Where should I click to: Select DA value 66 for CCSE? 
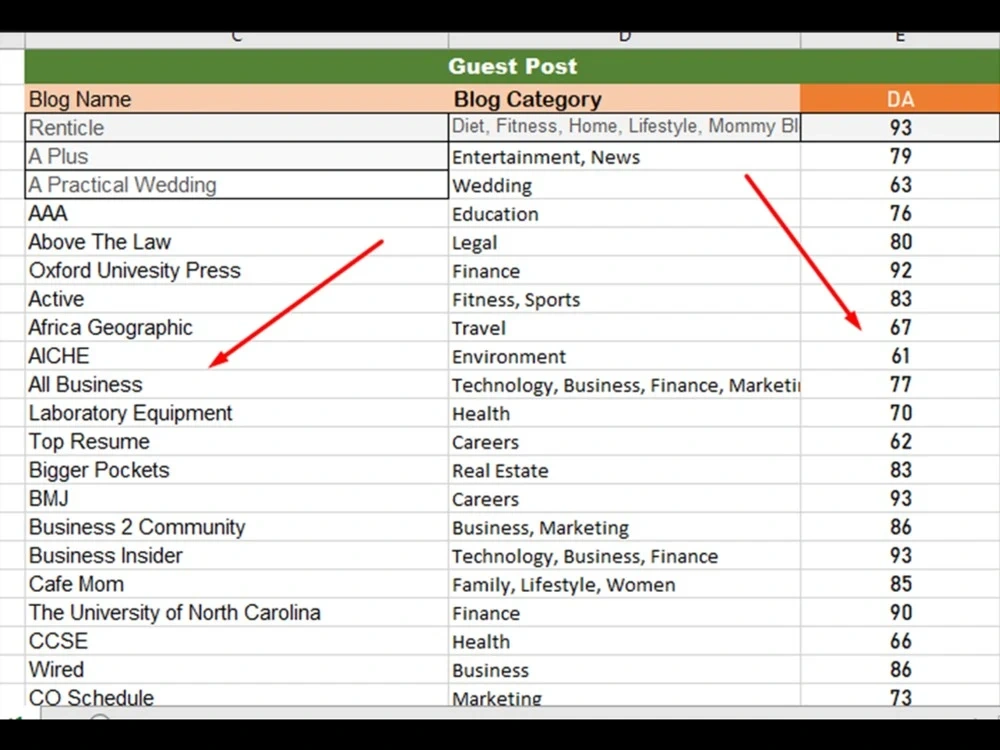point(900,641)
